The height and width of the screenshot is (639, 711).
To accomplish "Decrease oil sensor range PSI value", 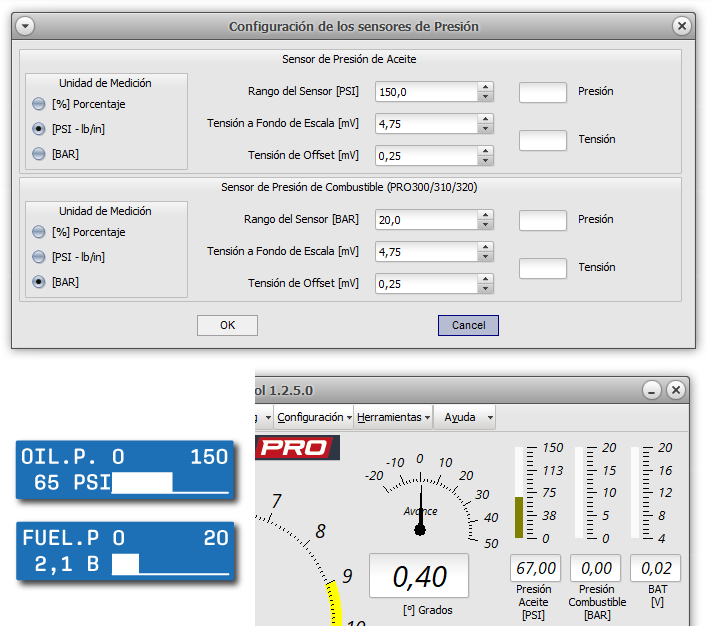I will [485, 97].
